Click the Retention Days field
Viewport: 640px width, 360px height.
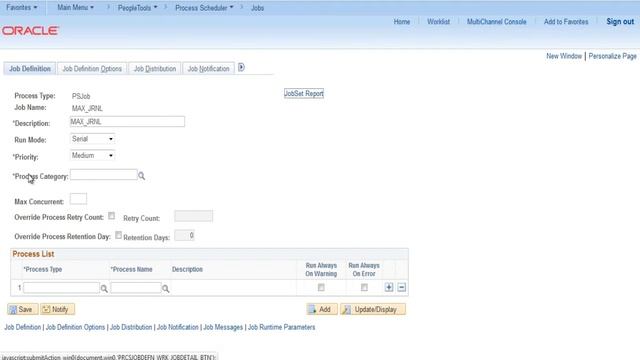point(184,236)
